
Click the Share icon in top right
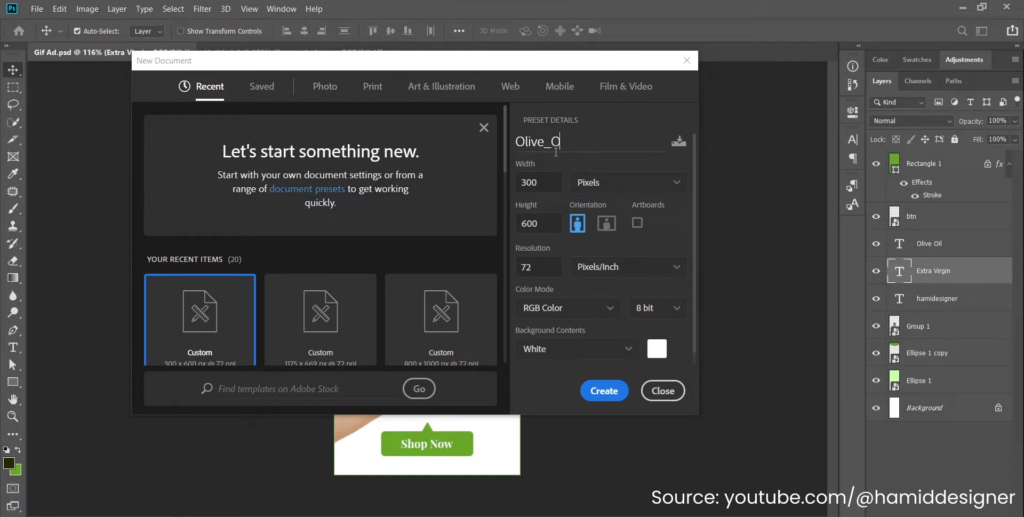1012,31
